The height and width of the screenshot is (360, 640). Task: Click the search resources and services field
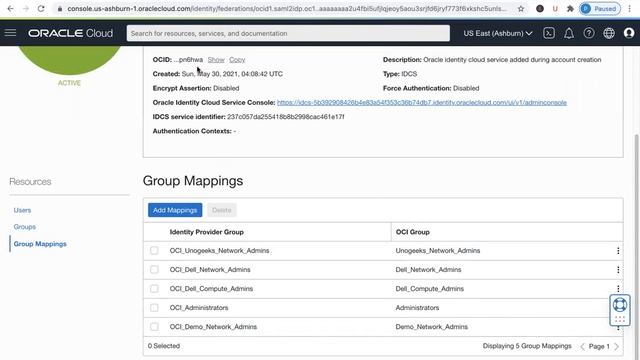[288, 33]
